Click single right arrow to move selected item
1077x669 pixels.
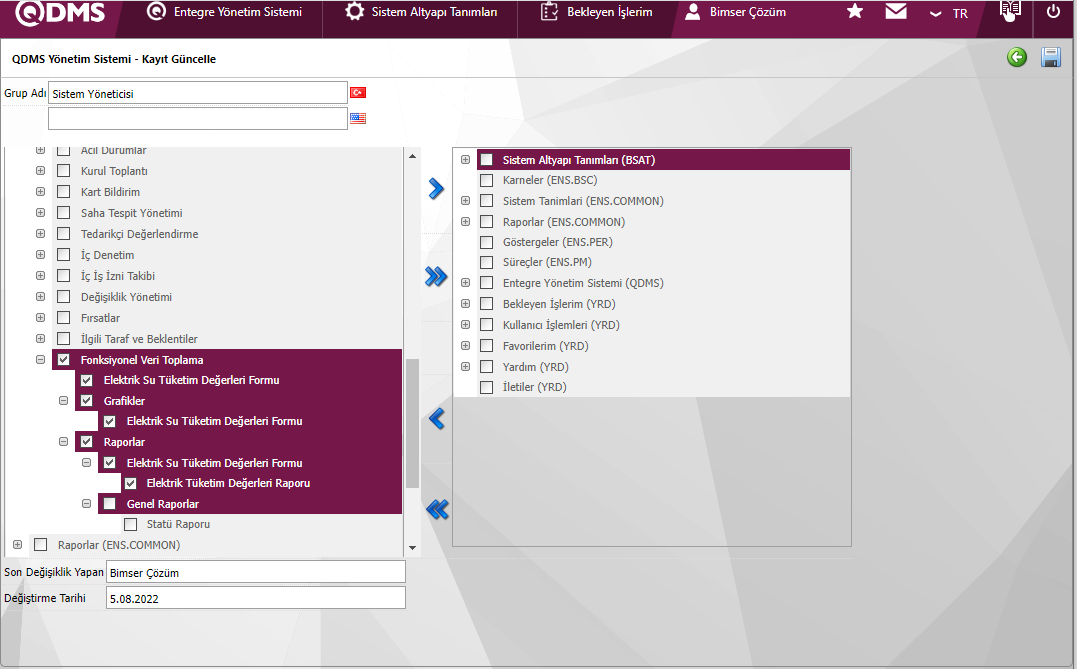[x=436, y=189]
